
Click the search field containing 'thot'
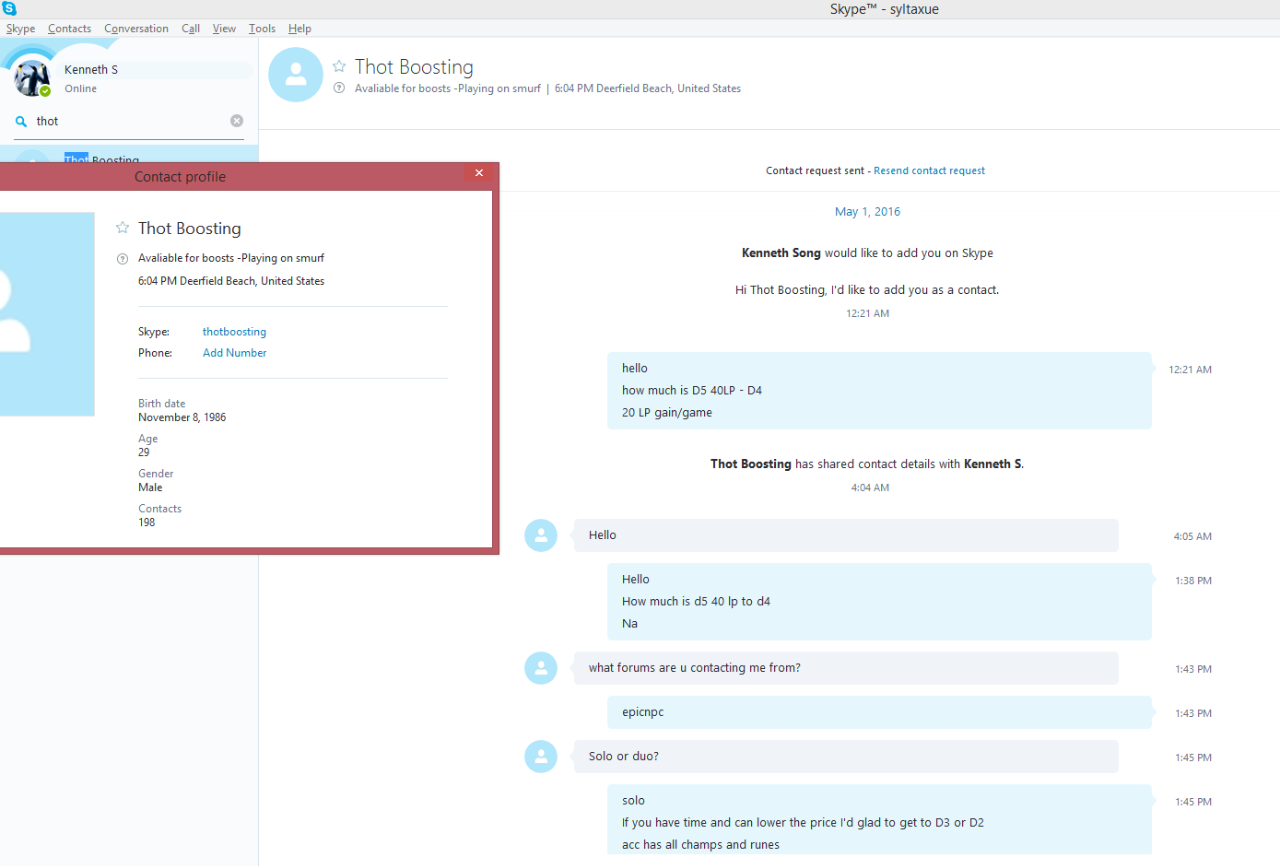[x=130, y=121]
